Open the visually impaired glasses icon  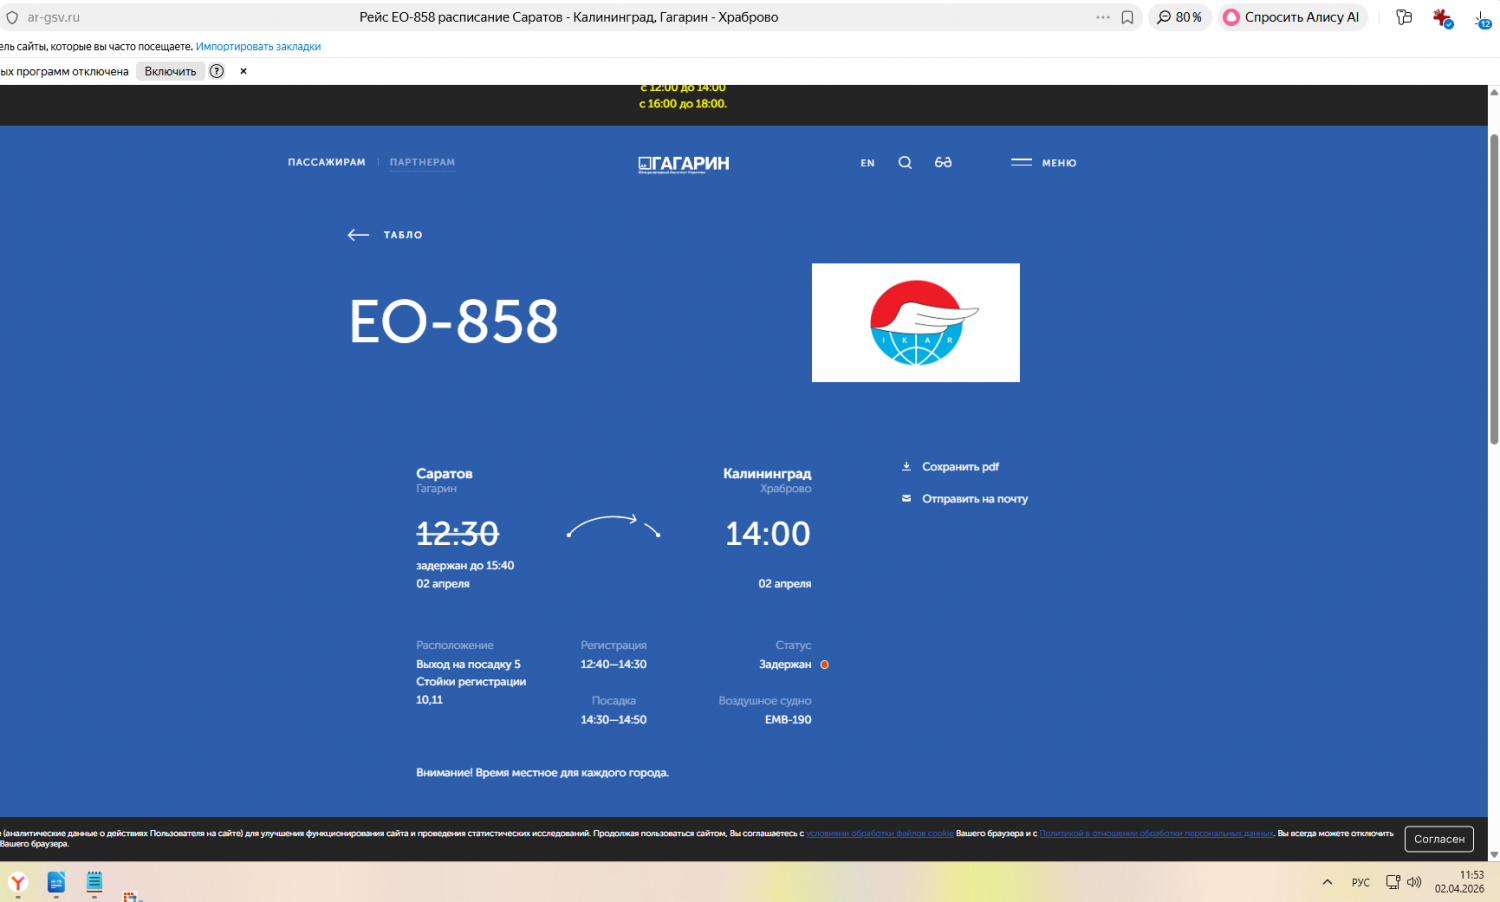pyautogui.click(x=943, y=163)
